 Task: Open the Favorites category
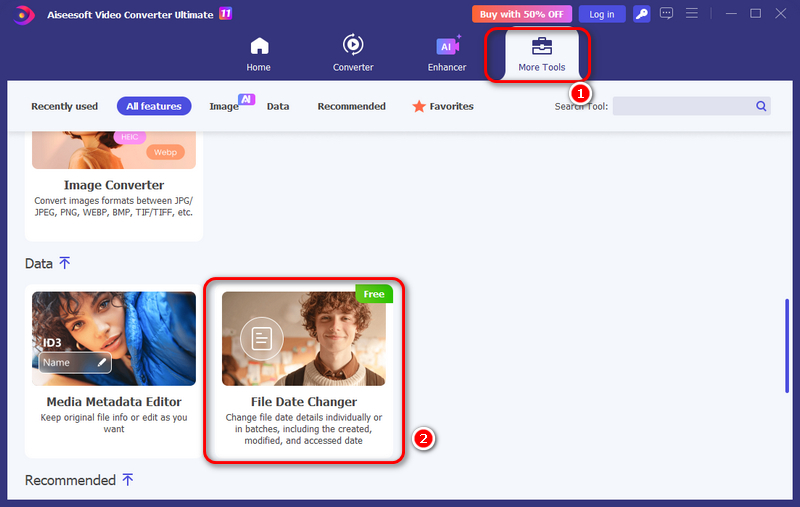(x=443, y=106)
